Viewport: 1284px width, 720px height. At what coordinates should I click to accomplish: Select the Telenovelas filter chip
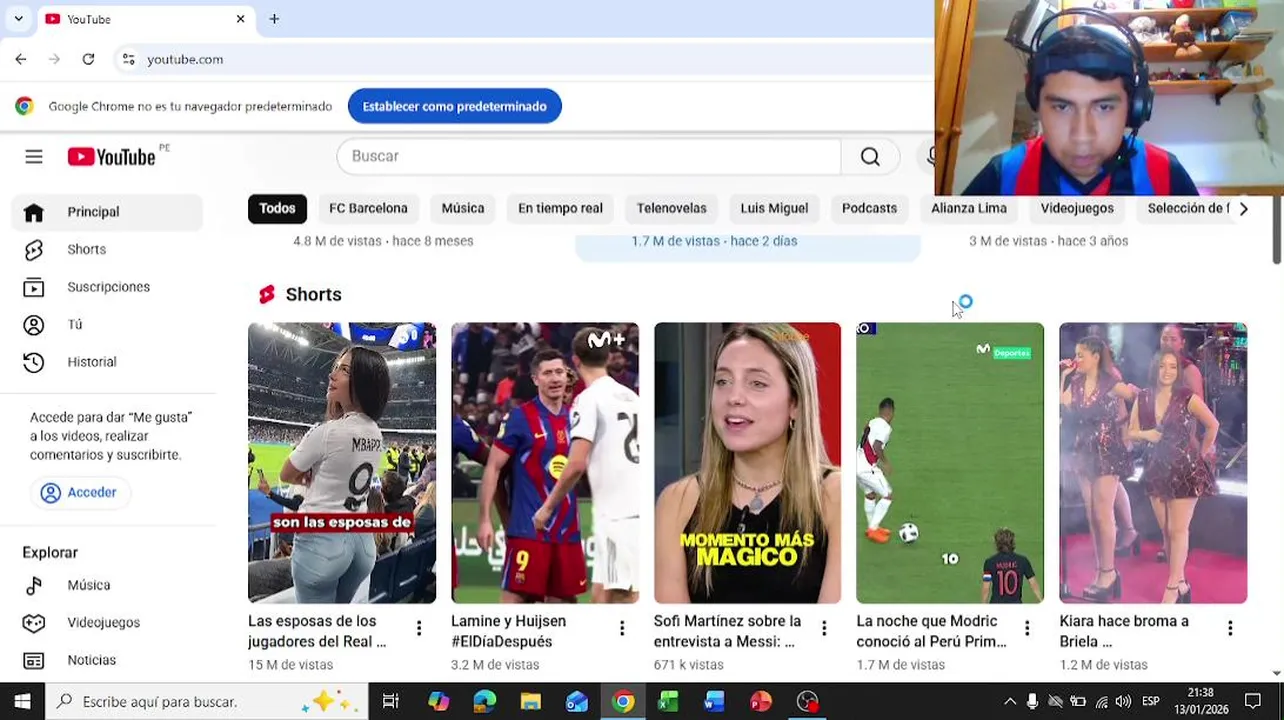tap(671, 208)
